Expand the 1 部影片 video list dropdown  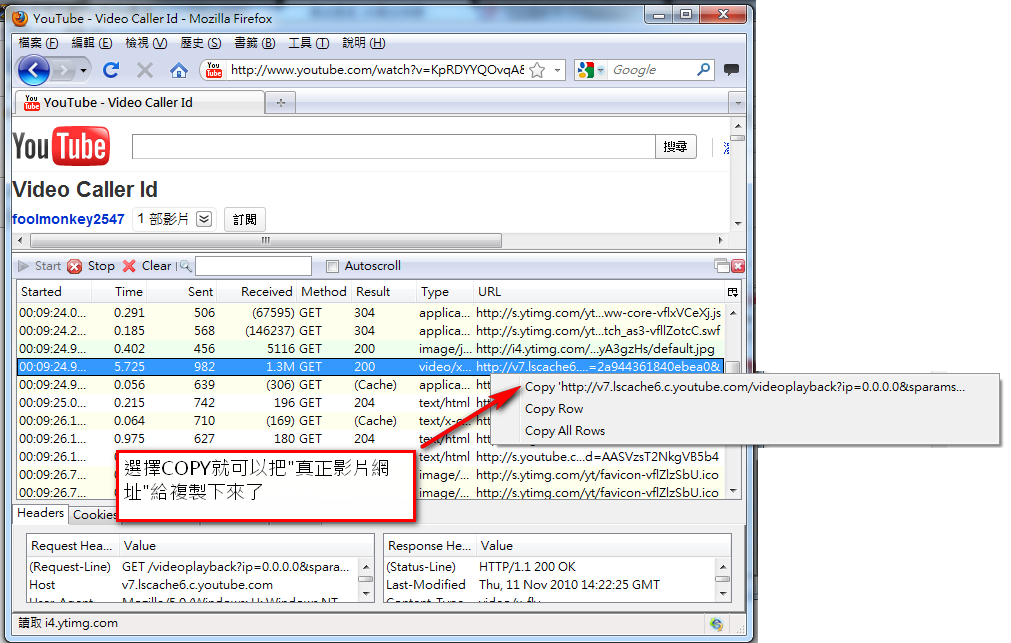click(204, 219)
